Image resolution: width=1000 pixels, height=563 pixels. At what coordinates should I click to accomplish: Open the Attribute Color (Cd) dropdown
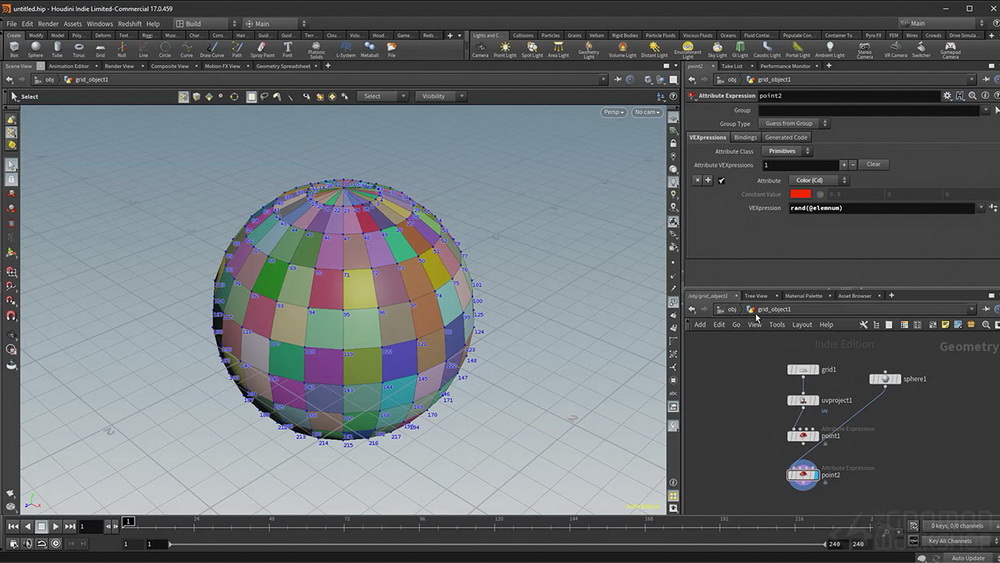[818, 180]
